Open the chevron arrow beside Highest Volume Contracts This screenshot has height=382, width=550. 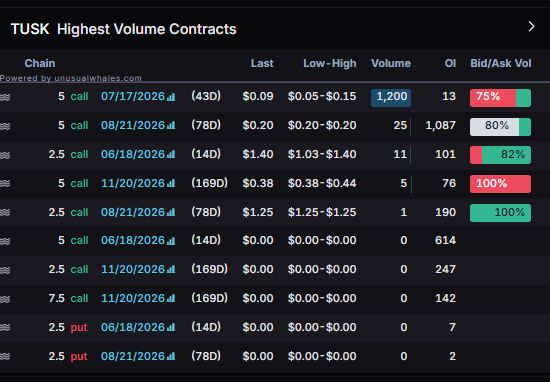(x=531, y=27)
